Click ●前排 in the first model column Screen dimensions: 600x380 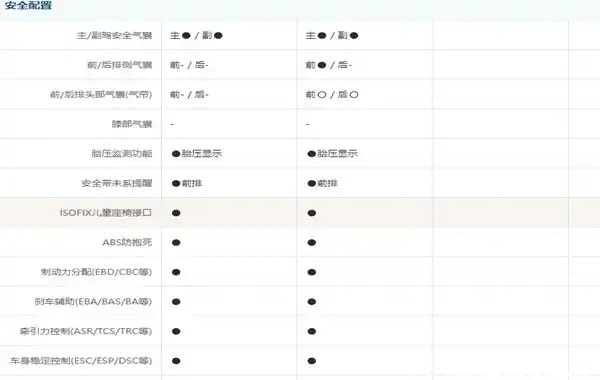pos(187,183)
